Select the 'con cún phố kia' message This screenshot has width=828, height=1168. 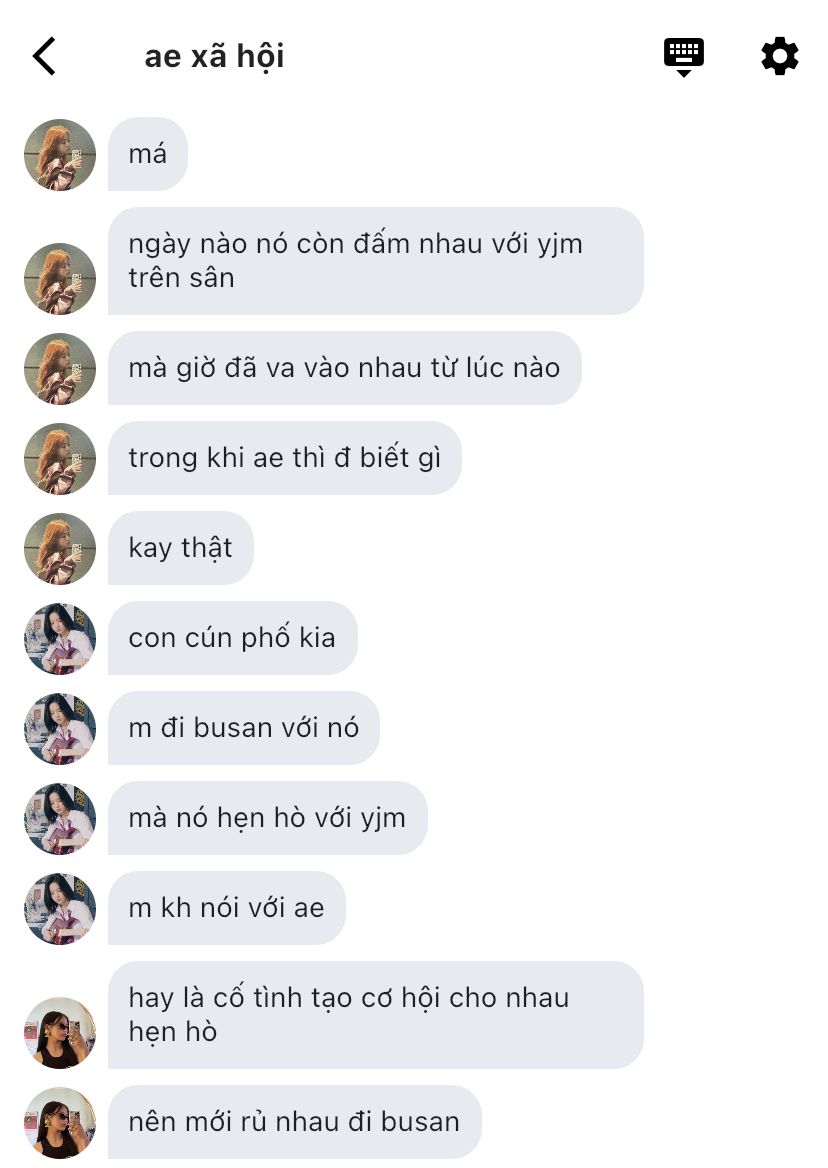pos(232,638)
